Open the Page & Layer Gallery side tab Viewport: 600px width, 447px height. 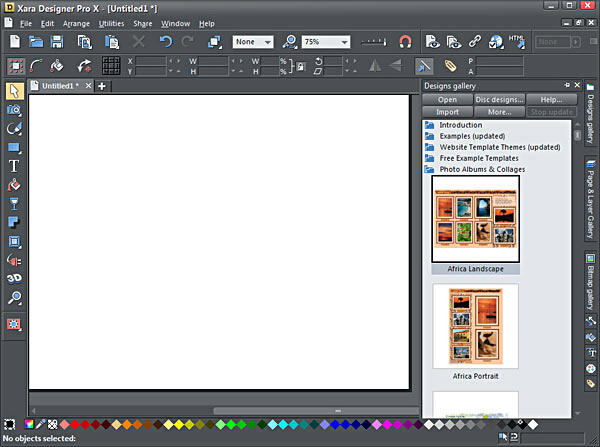[590, 198]
